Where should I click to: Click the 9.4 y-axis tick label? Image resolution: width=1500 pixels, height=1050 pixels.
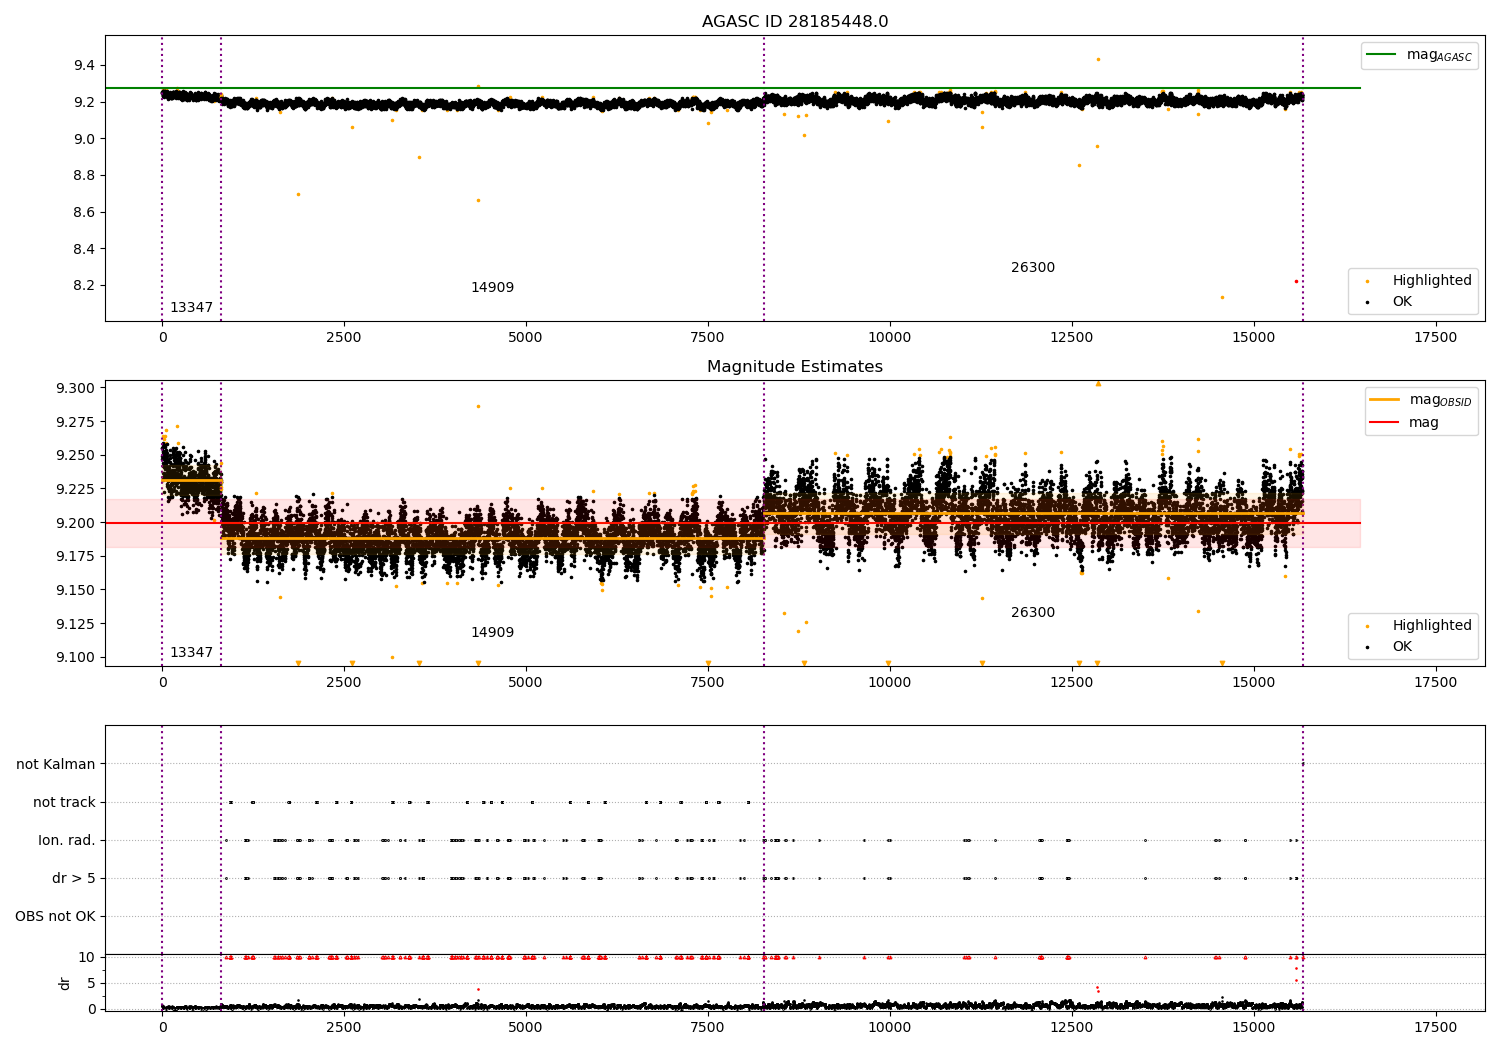(84, 66)
